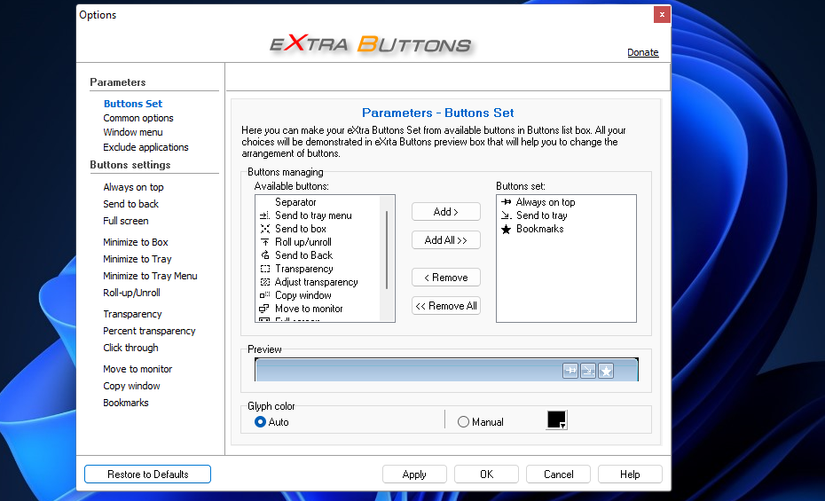Open Roll-up/Unroll settings in sidebar

click(132, 293)
